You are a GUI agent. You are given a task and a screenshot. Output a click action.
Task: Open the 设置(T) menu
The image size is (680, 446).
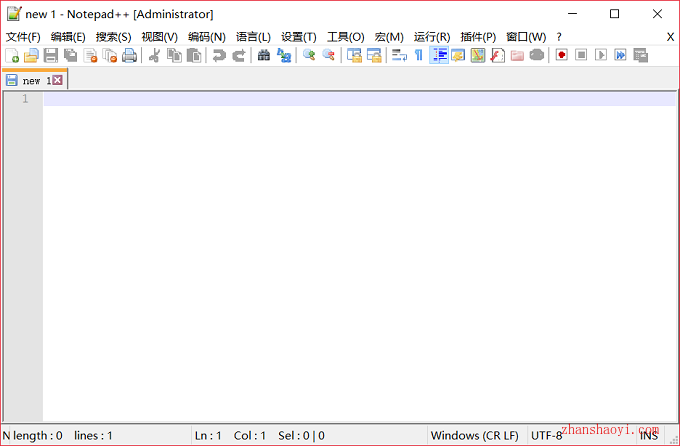click(299, 37)
